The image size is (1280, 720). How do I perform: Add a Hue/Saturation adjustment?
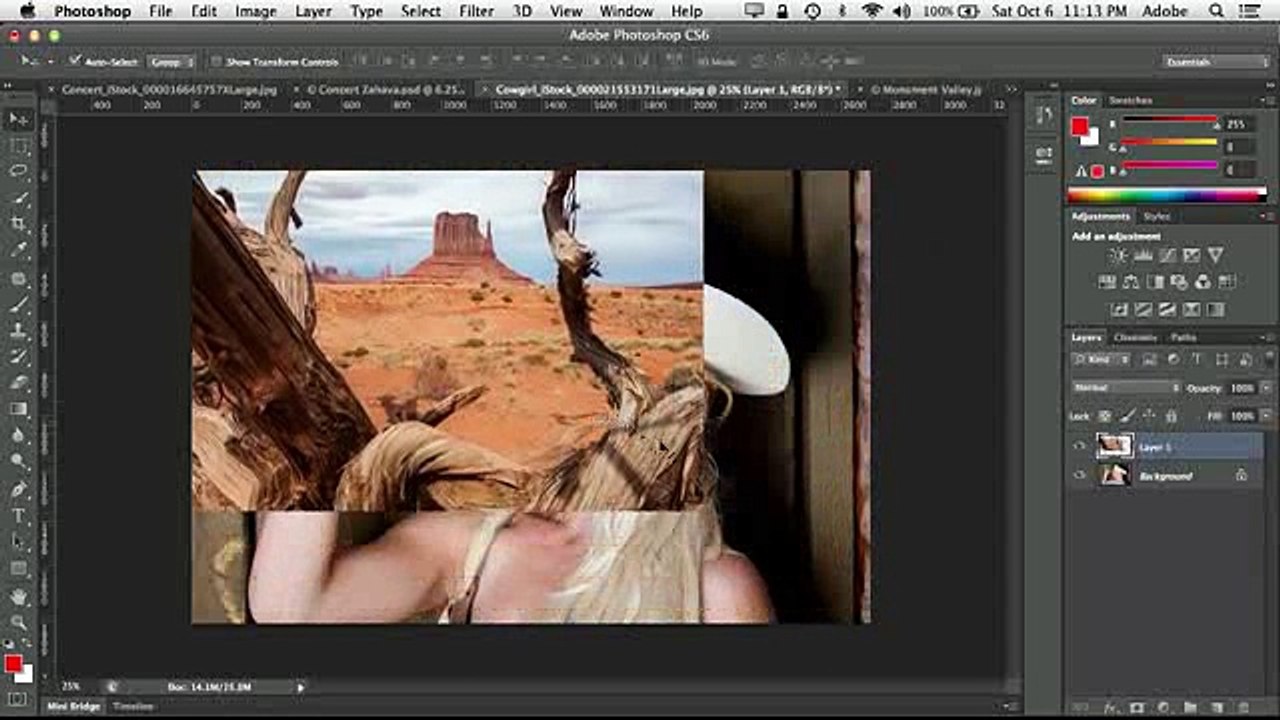[x=1106, y=283]
